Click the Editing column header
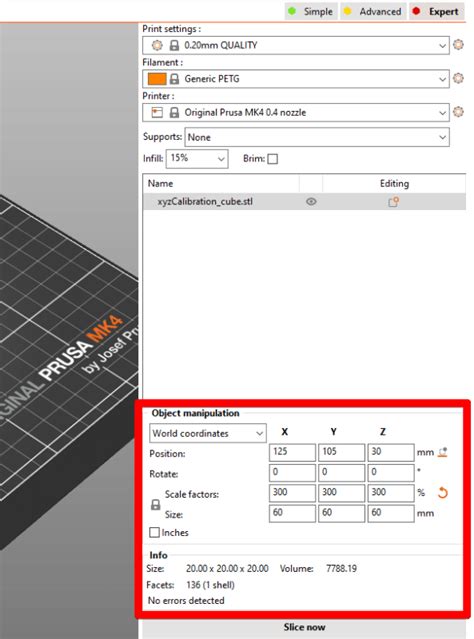Image resolution: width=474 pixels, height=639 pixels. pyautogui.click(x=394, y=183)
